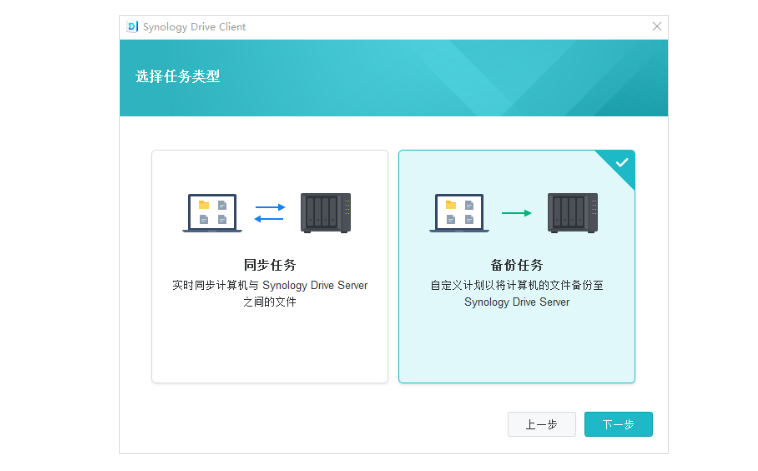Click the NAS server icon in 备份任务 card
The height and width of the screenshot is (471, 758).
[573, 213]
